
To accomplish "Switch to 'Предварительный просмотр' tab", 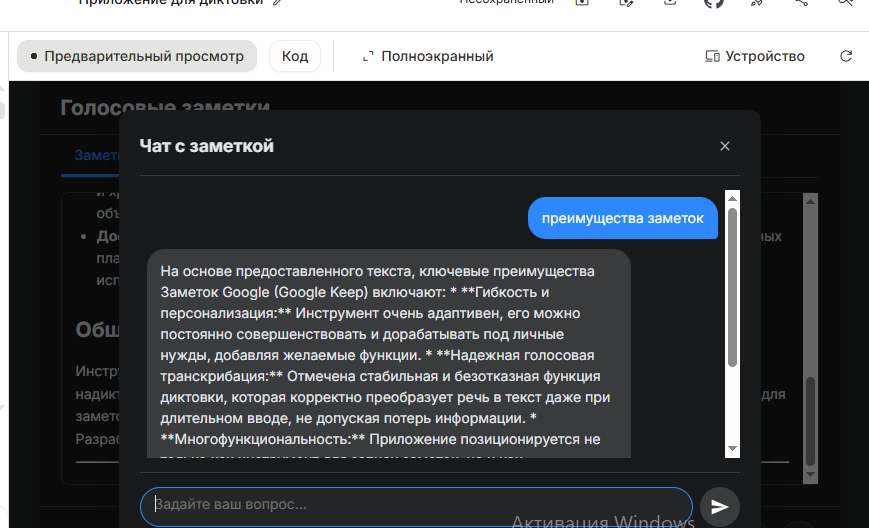I will pos(137,56).
